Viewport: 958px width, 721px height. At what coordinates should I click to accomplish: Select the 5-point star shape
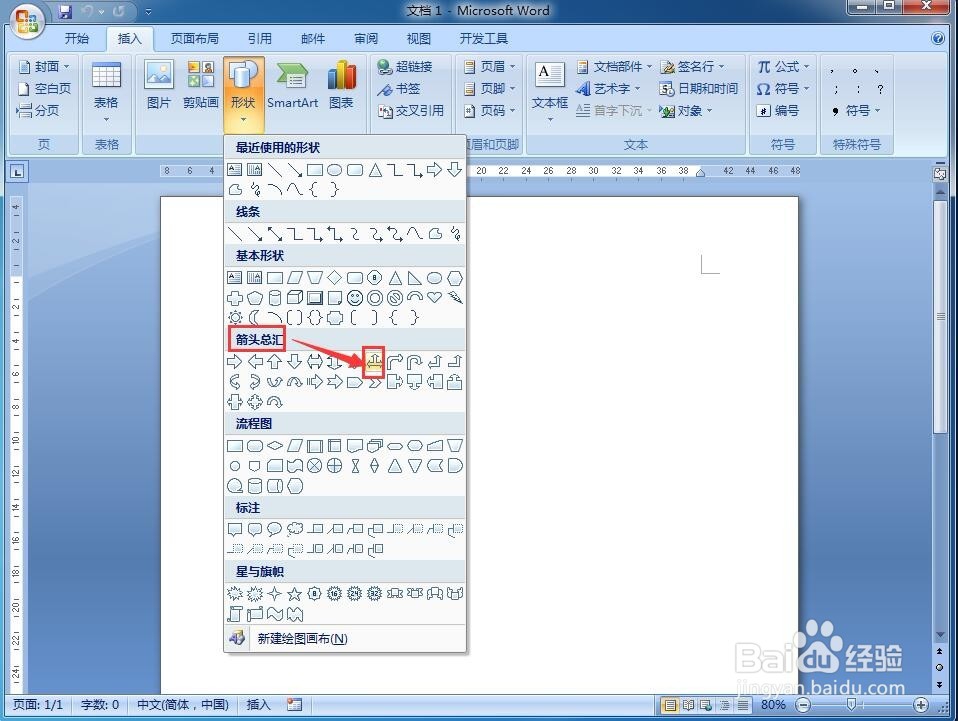[x=294, y=593]
